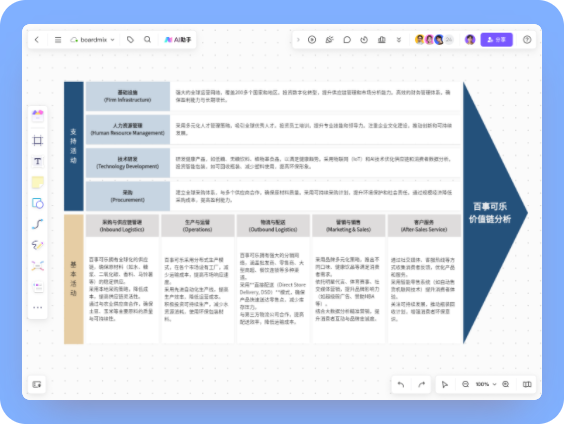The width and height of the screenshot is (564, 424).
Task: Open the minimap panel icon bottom-left
Action: point(37,384)
